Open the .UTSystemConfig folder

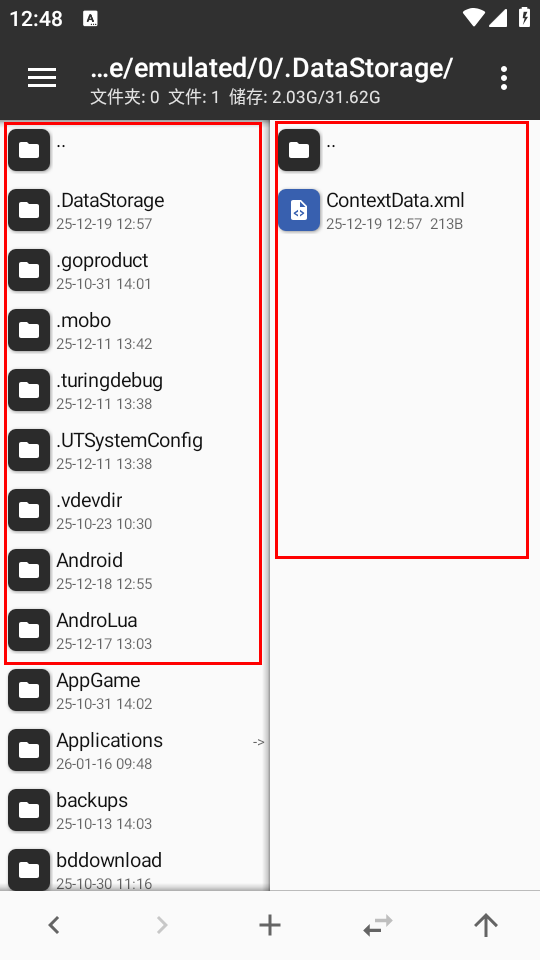[x=135, y=450]
